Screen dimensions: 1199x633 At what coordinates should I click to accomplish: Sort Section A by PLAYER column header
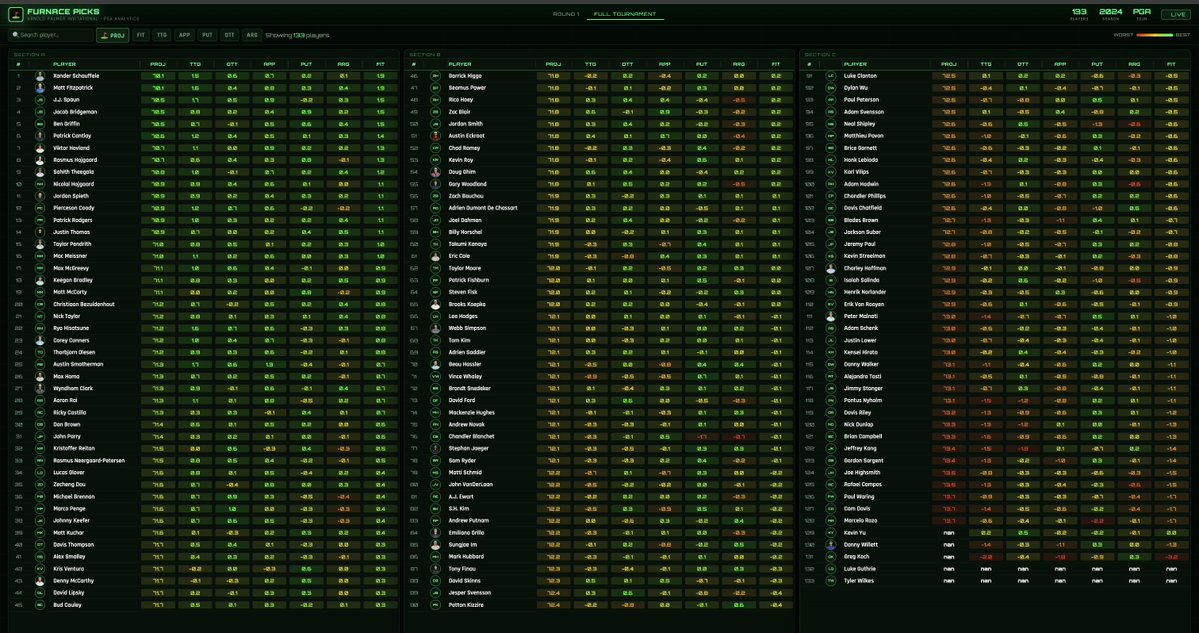coord(65,64)
